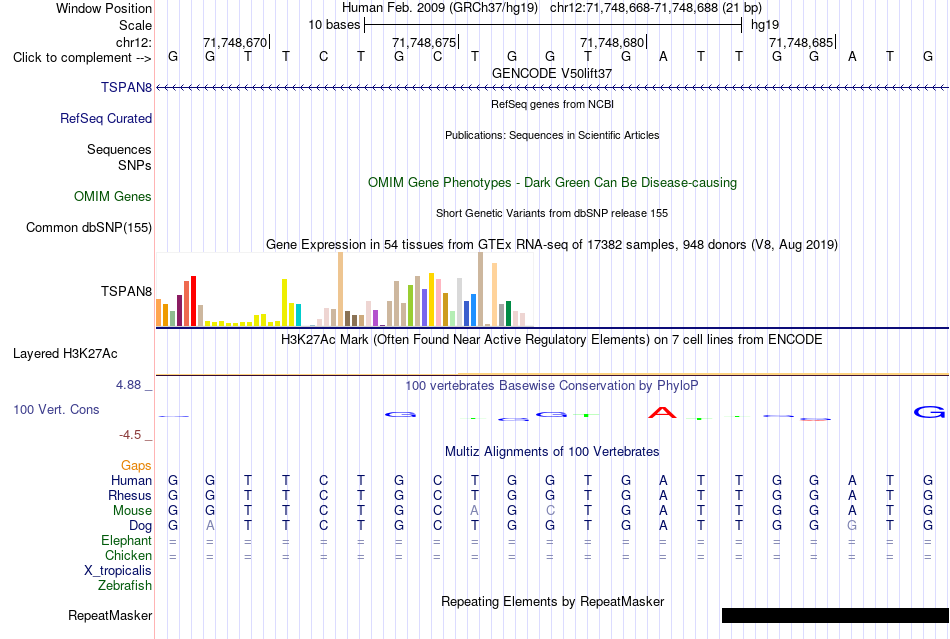This screenshot has height=639, width=950.
Task: Click '100 vertebrates Basewise Conservation by PhyloP' title
Action: click(552, 385)
